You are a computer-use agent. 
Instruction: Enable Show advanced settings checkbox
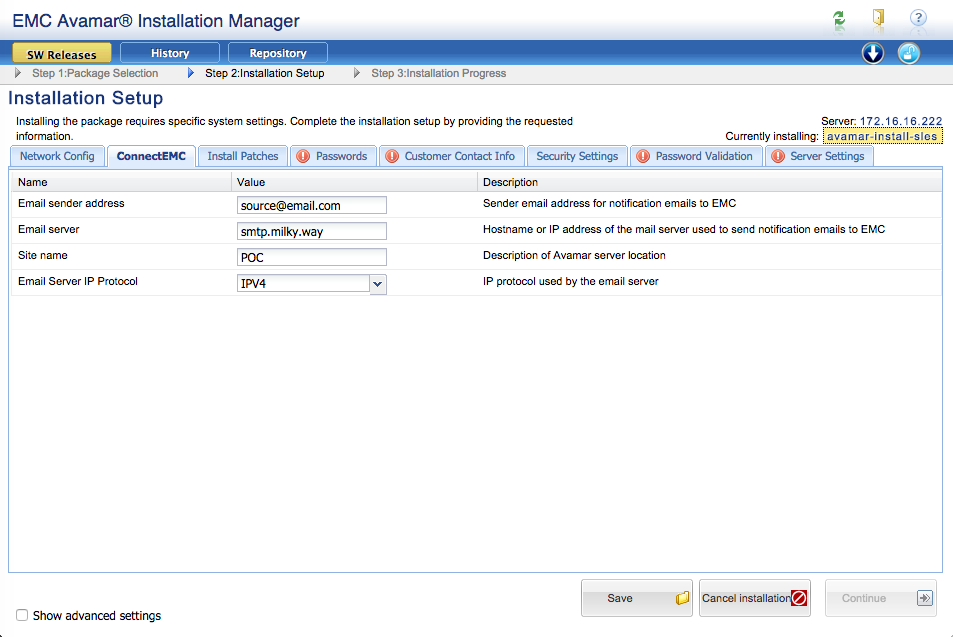point(22,615)
